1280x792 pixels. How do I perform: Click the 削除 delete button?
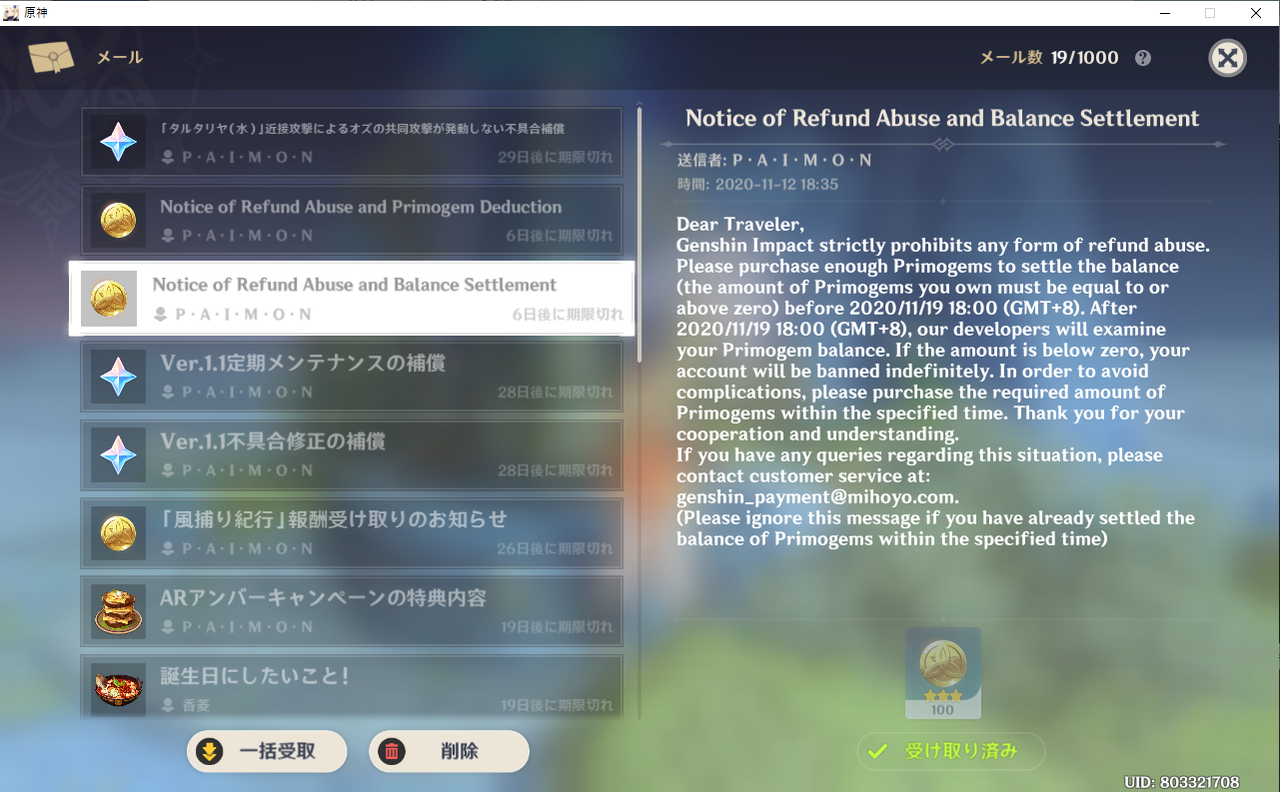[449, 752]
